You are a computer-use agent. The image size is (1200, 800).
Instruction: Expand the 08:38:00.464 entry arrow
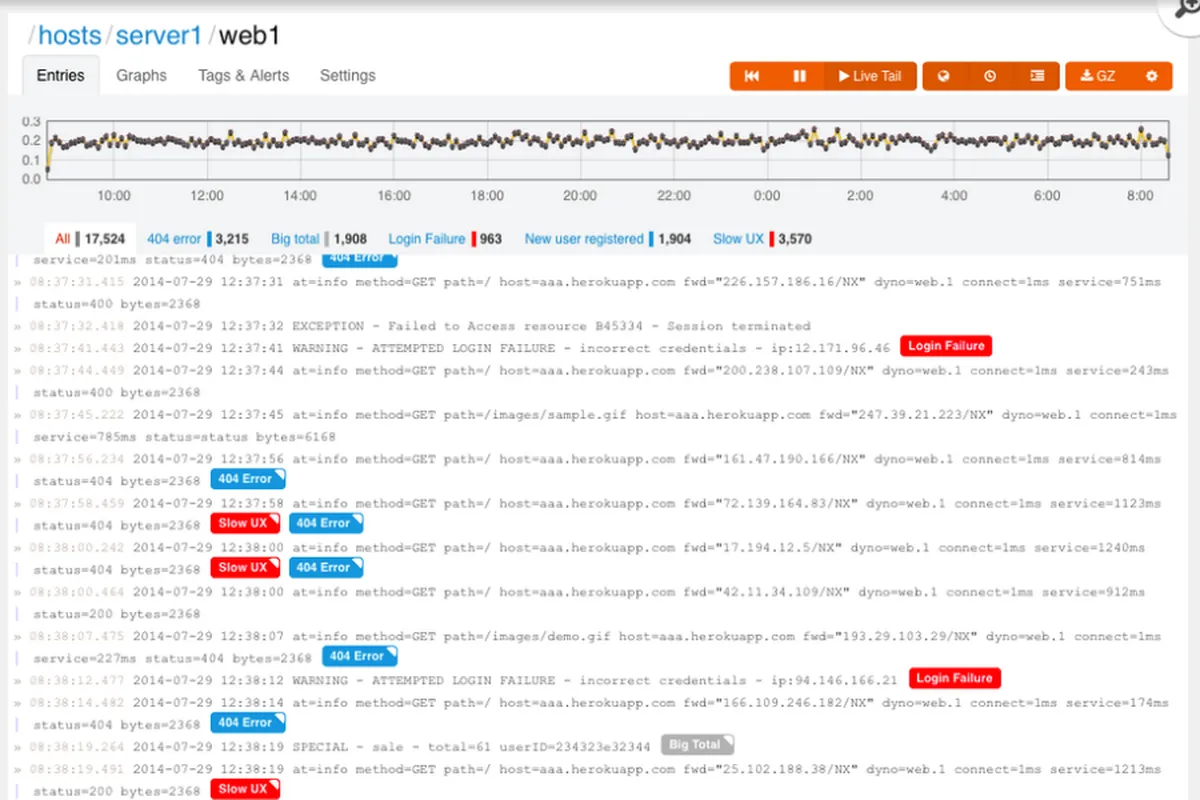coord(17,592)
